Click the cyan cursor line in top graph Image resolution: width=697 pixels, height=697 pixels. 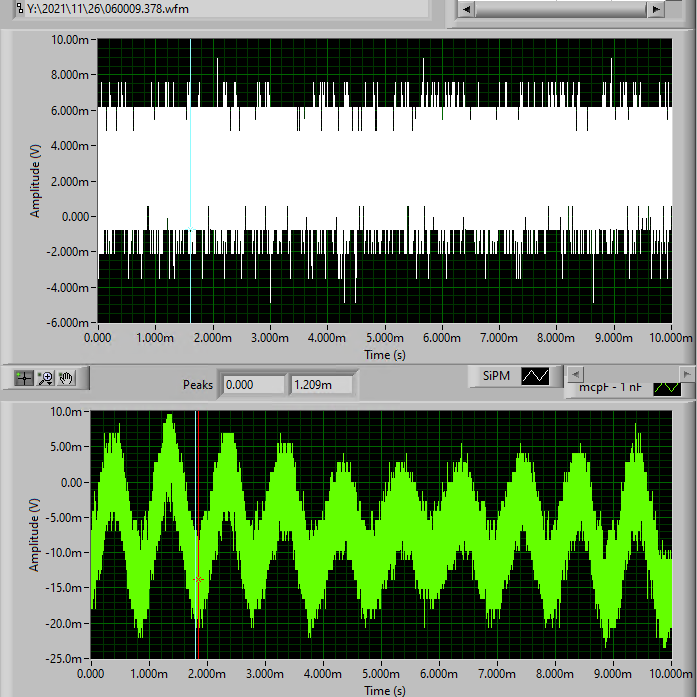[x=190, y=180]
